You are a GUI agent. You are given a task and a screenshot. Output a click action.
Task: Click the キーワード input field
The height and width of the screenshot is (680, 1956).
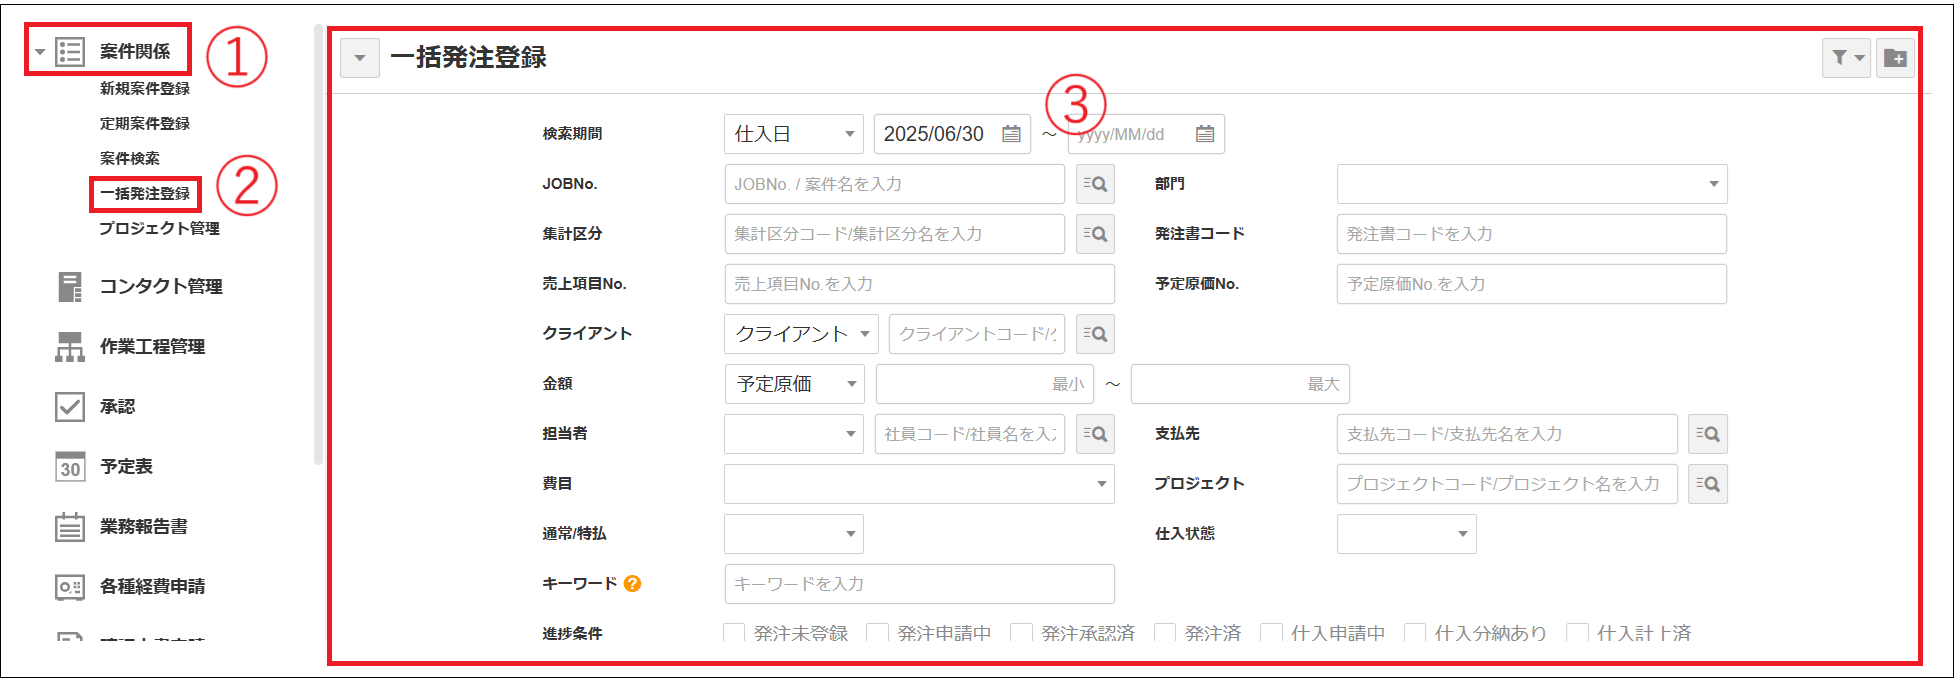pyautogui.click(x=918, y=584)
